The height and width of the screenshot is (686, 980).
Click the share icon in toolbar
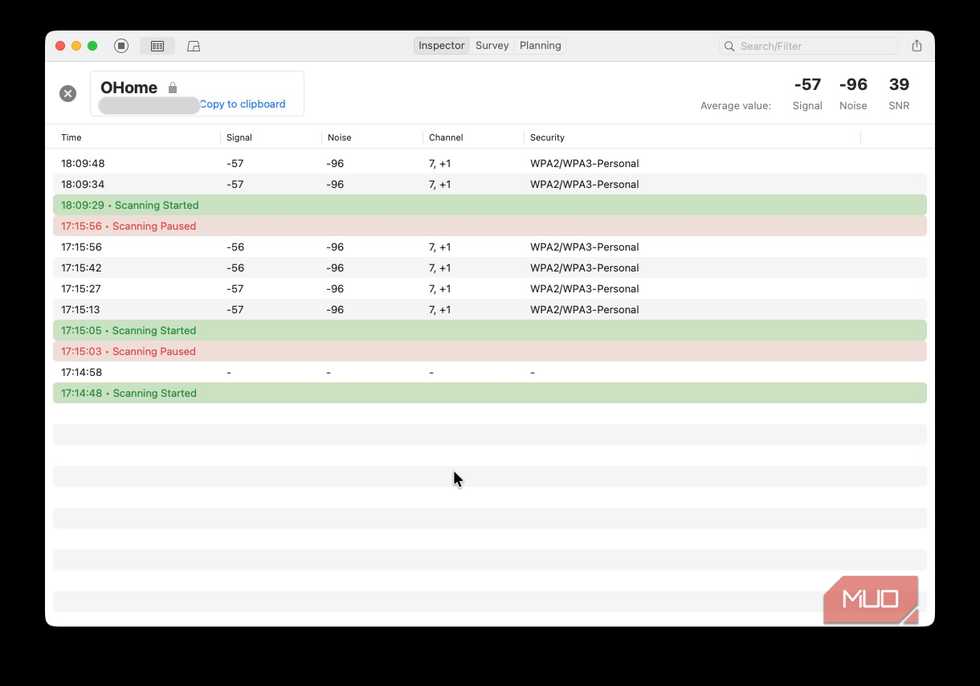click(916, 46)
